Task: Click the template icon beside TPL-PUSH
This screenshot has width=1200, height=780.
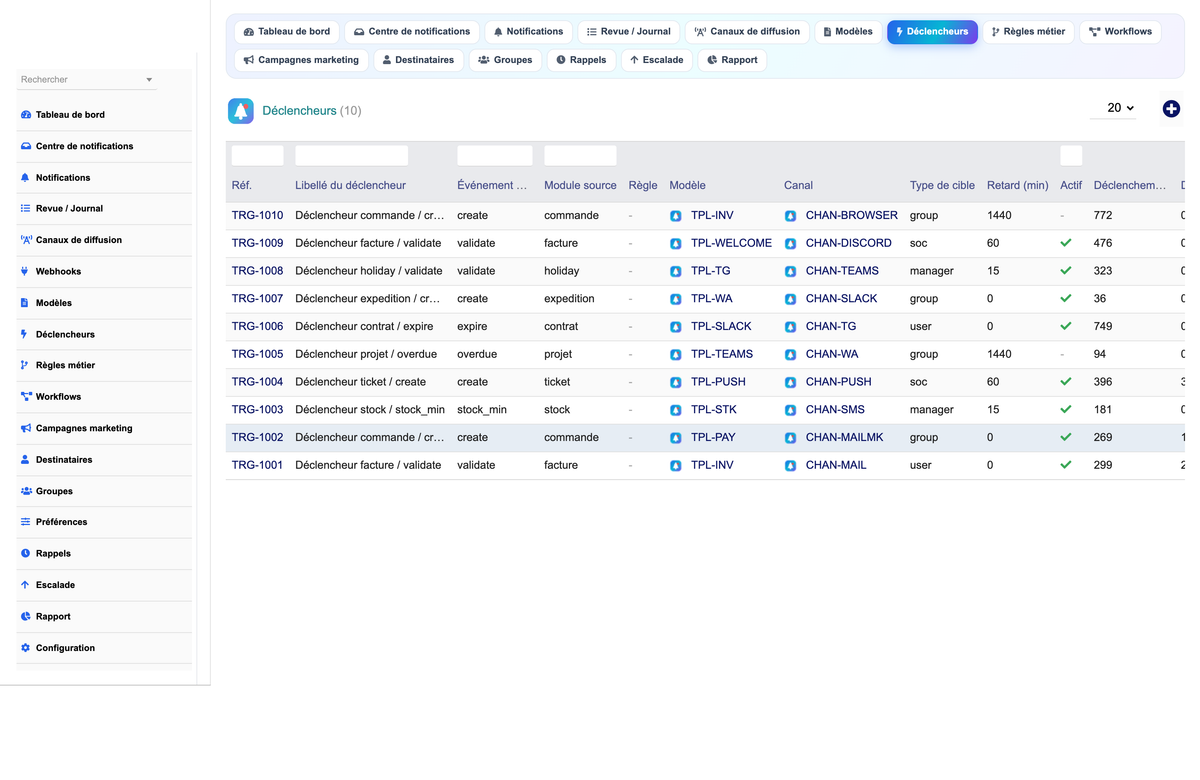Action: [x=676, y=382]
